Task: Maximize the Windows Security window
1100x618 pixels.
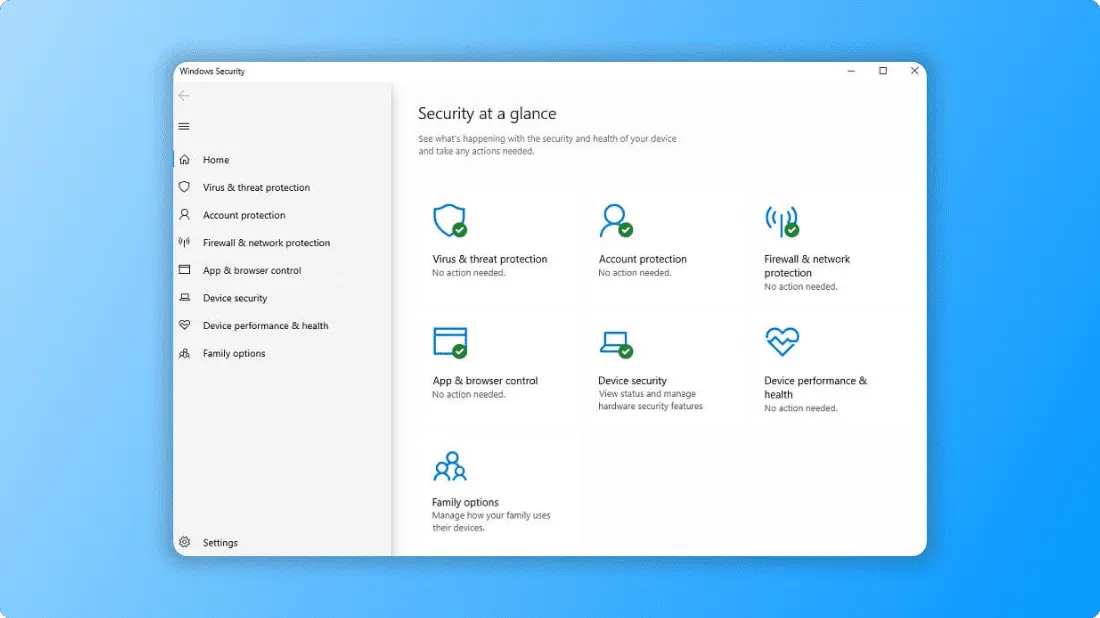Action: 883,71
